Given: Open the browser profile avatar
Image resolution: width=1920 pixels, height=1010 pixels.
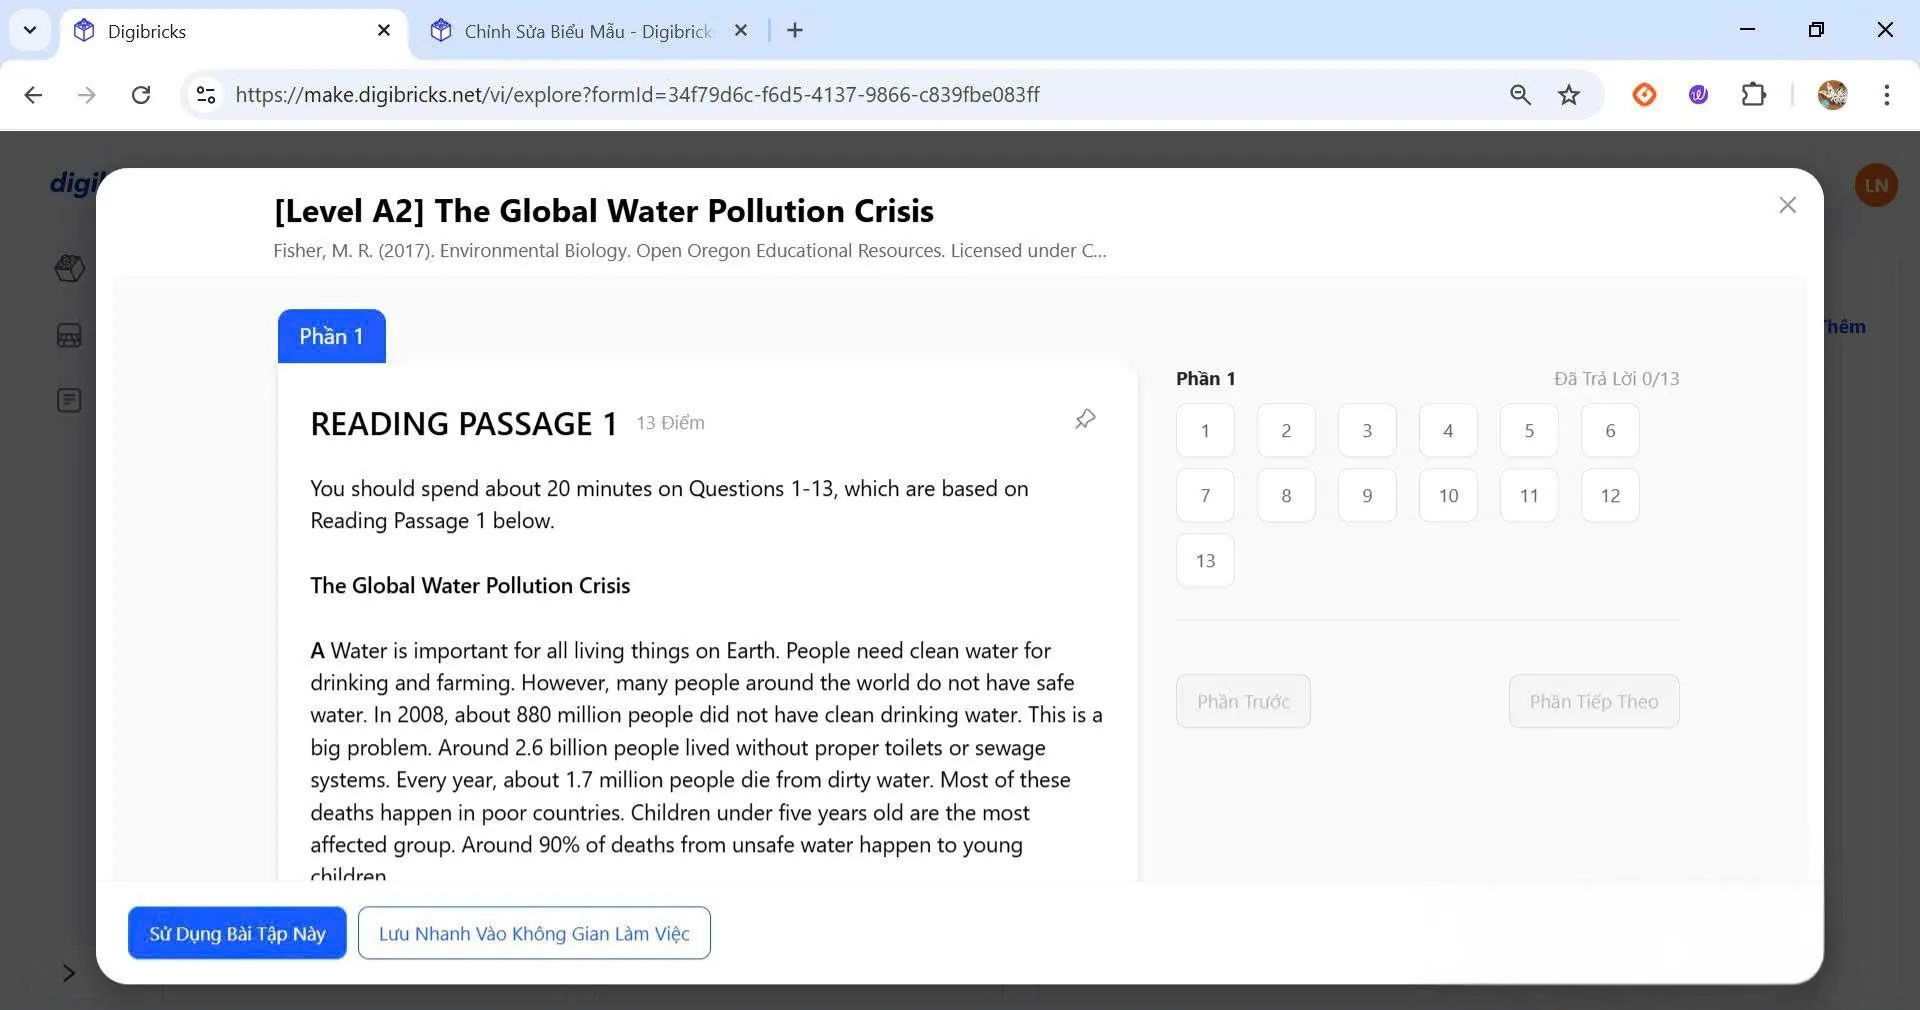Looking at the screenshot, I should pos(1832,95).
